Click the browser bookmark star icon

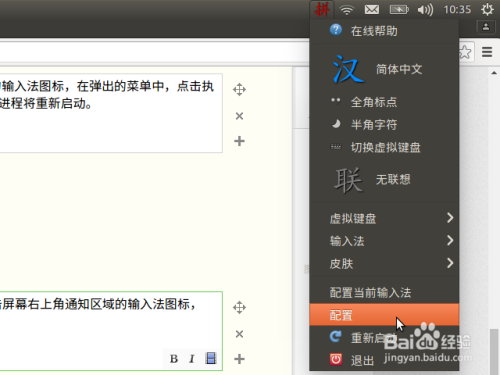coord(465,52)
